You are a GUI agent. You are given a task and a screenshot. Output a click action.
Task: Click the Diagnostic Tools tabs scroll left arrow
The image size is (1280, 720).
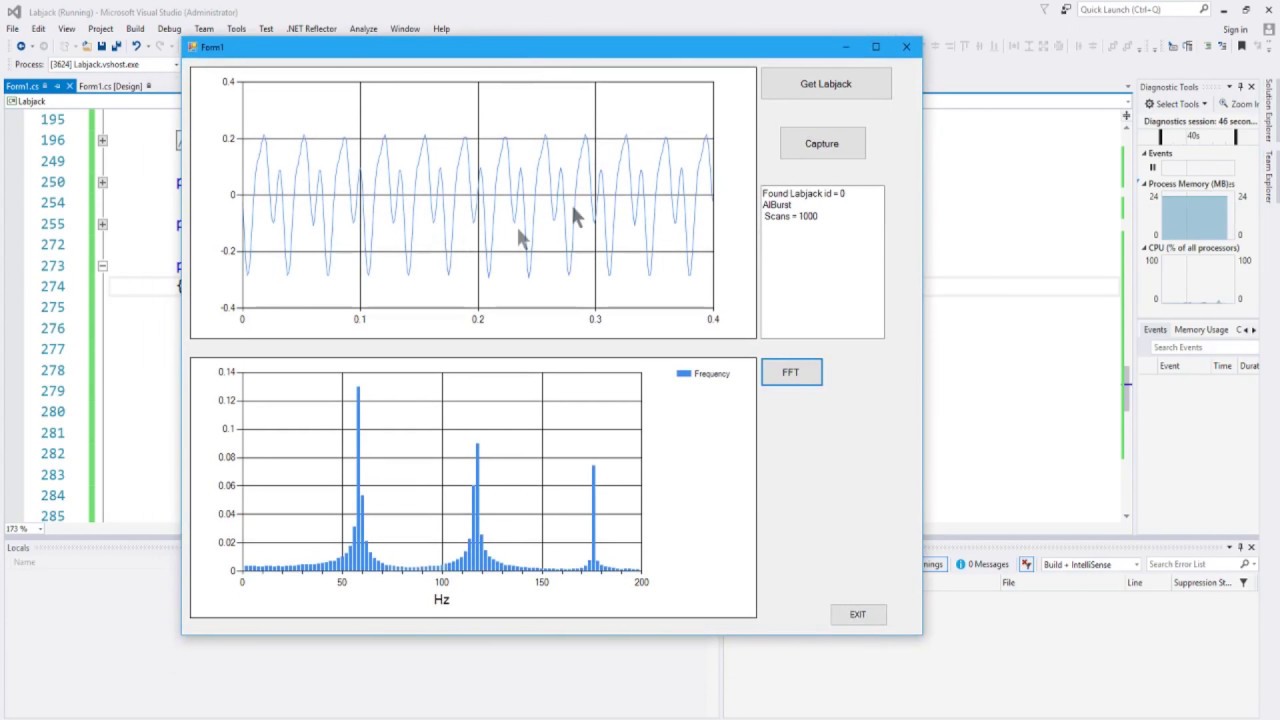coord(1246,329)
